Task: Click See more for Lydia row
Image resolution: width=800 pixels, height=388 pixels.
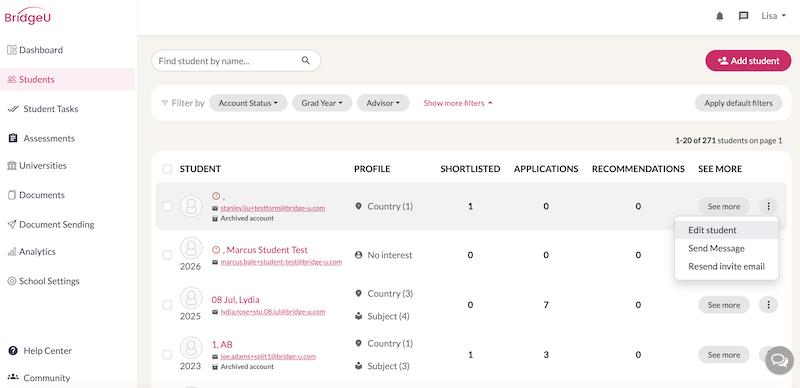Action: [723, 305]
